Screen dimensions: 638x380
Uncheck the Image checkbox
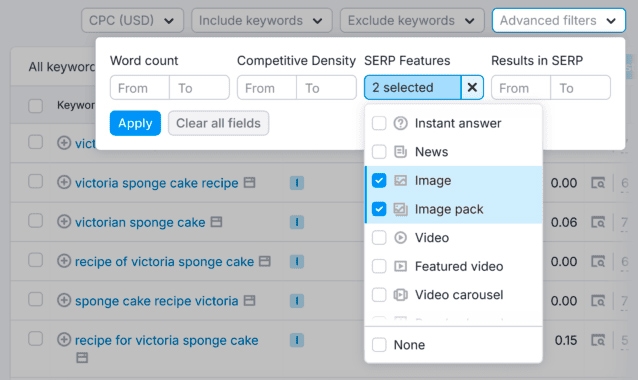[x=379, y=180]
